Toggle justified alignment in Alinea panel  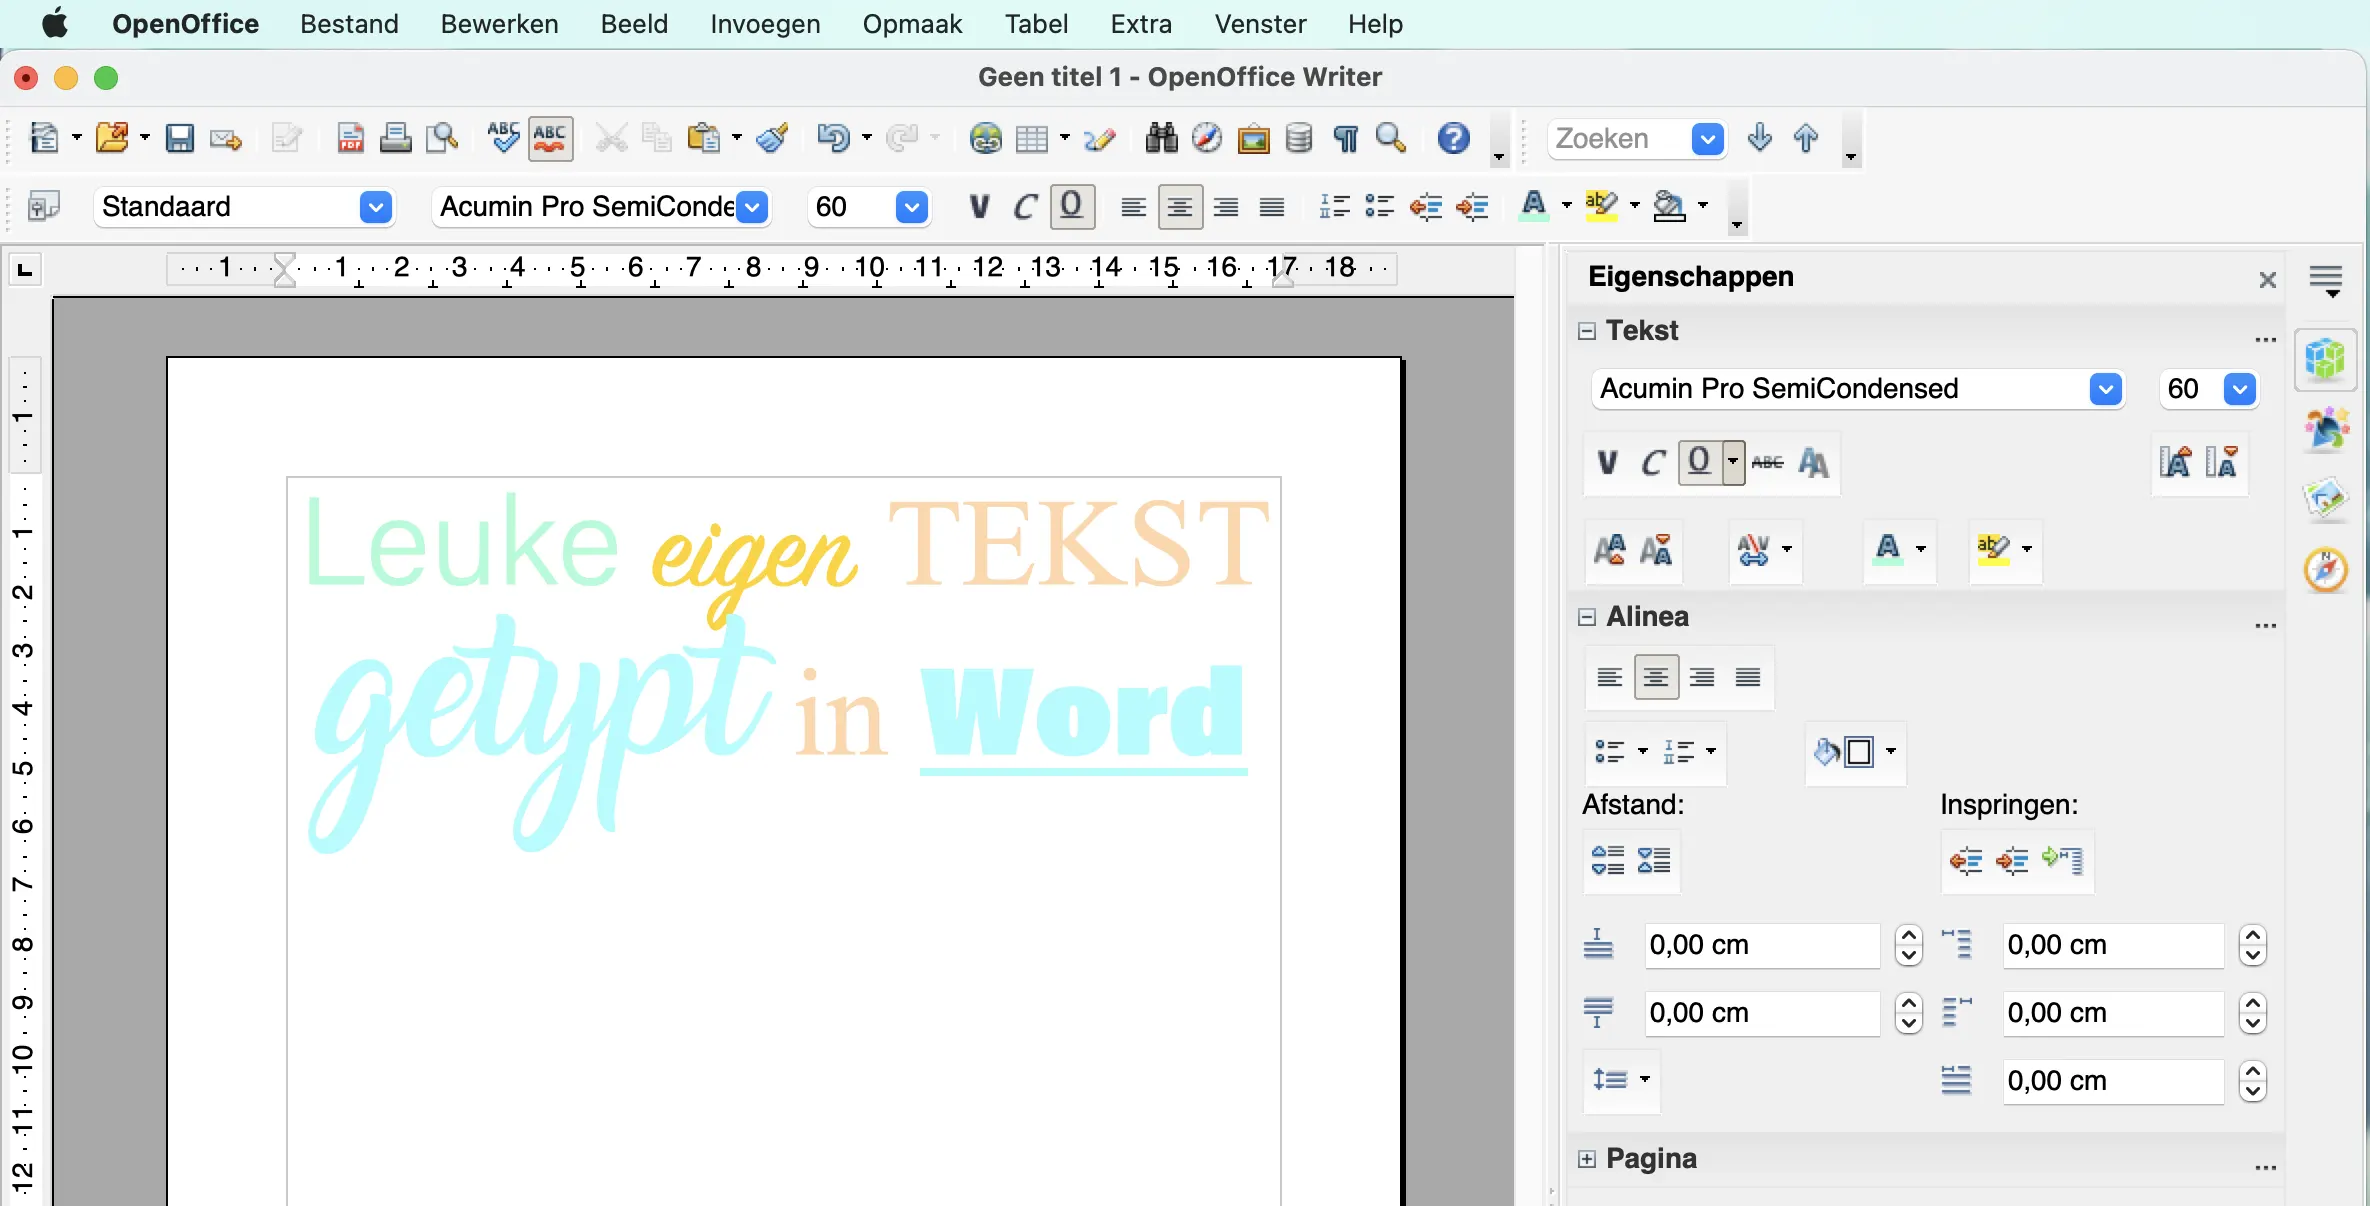point(1748,677)
